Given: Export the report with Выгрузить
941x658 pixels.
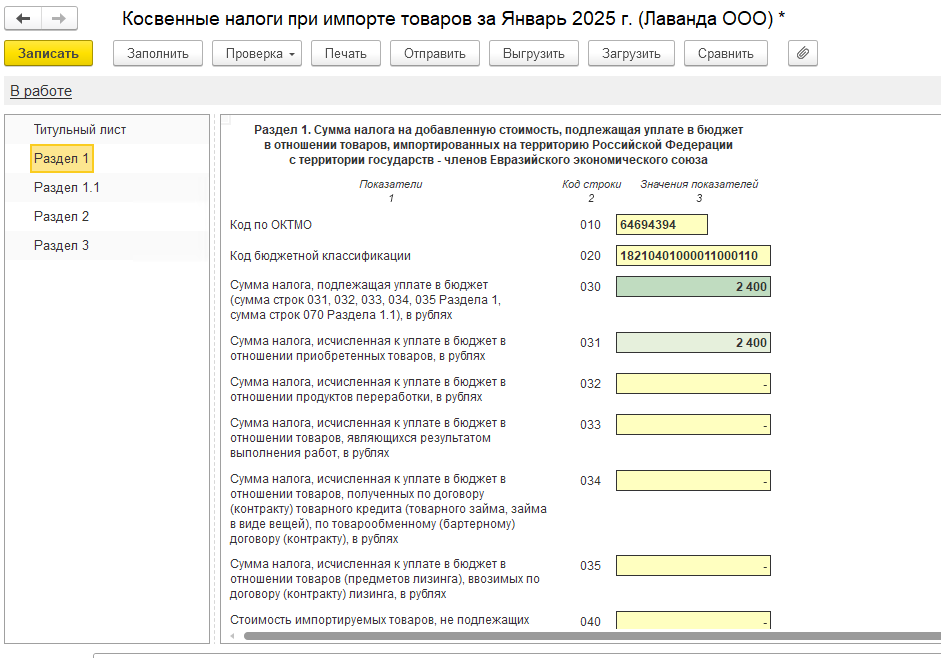Looking at the screenshot, I should pos(534,53).
